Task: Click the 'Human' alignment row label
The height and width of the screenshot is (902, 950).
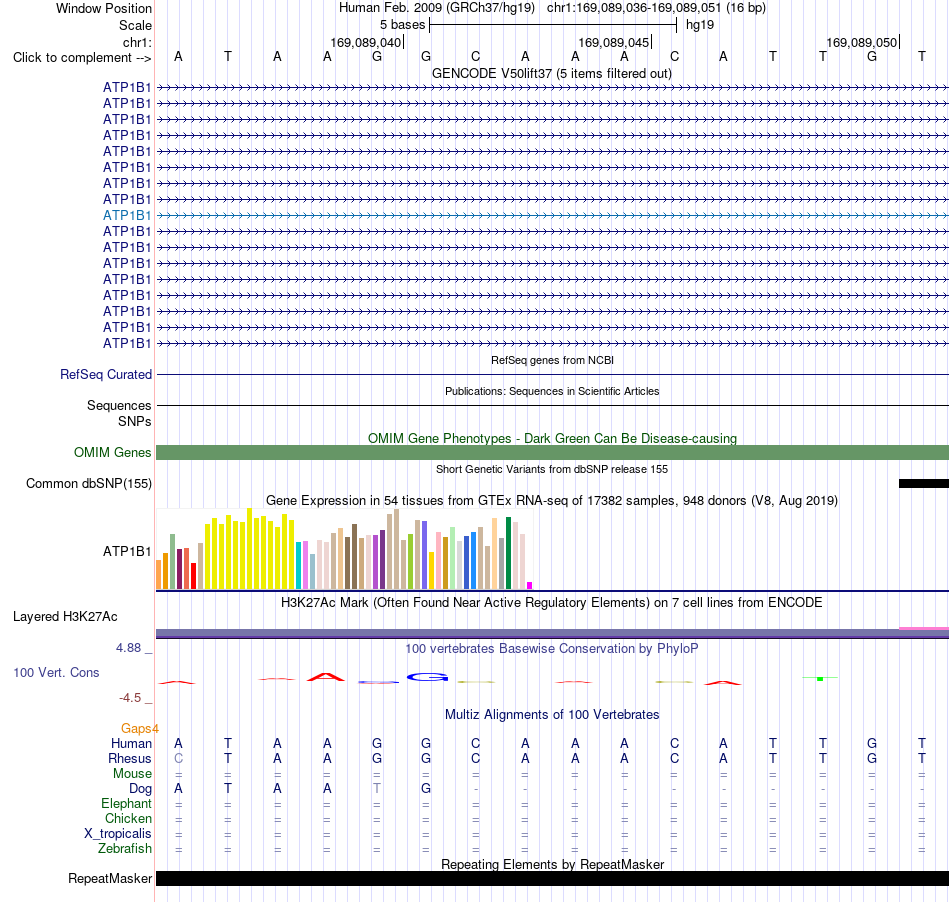Action: [131, 743]
